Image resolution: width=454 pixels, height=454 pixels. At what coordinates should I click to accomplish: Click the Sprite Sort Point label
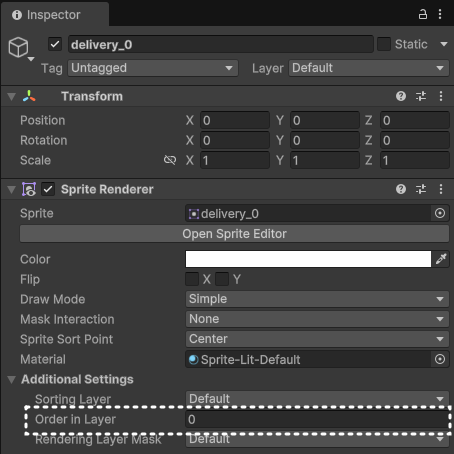(67, 339)
